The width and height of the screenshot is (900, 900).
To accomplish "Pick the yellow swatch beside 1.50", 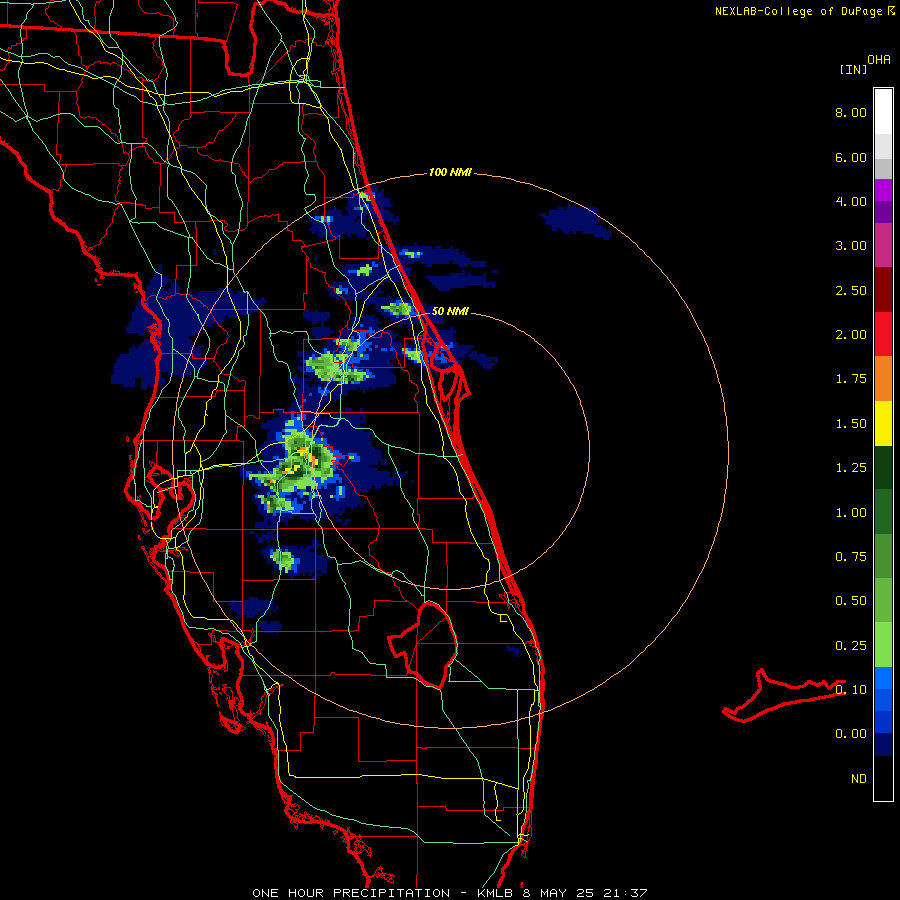I will [x=883, y=423].
